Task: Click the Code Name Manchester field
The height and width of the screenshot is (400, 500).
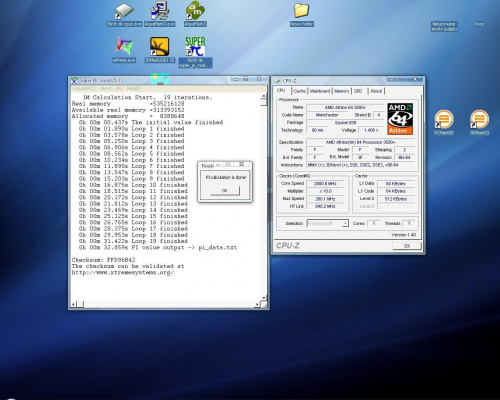Action: tap(327, 115)
